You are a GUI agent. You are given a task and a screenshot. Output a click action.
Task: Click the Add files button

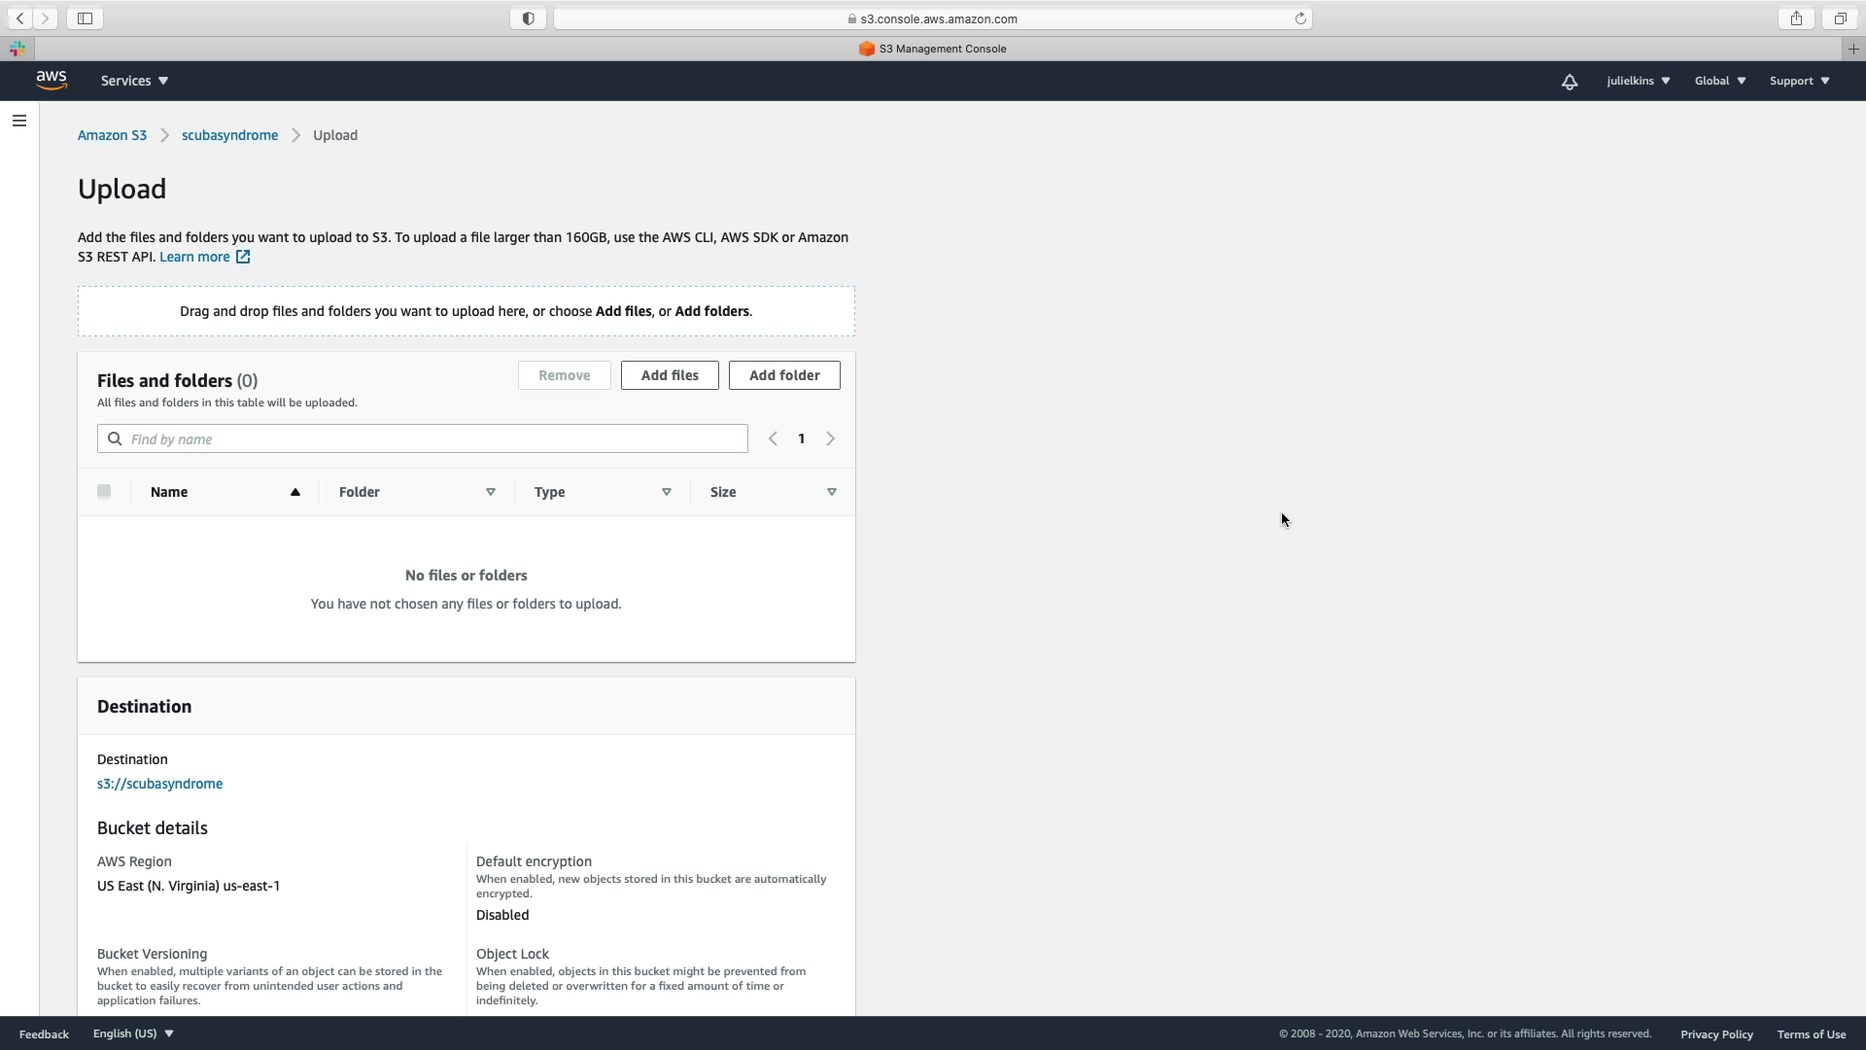click(x=670, y=375)
